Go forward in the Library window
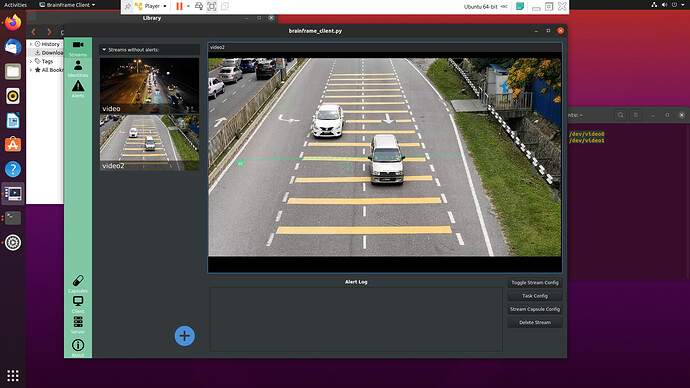 [x=49, y=32]
